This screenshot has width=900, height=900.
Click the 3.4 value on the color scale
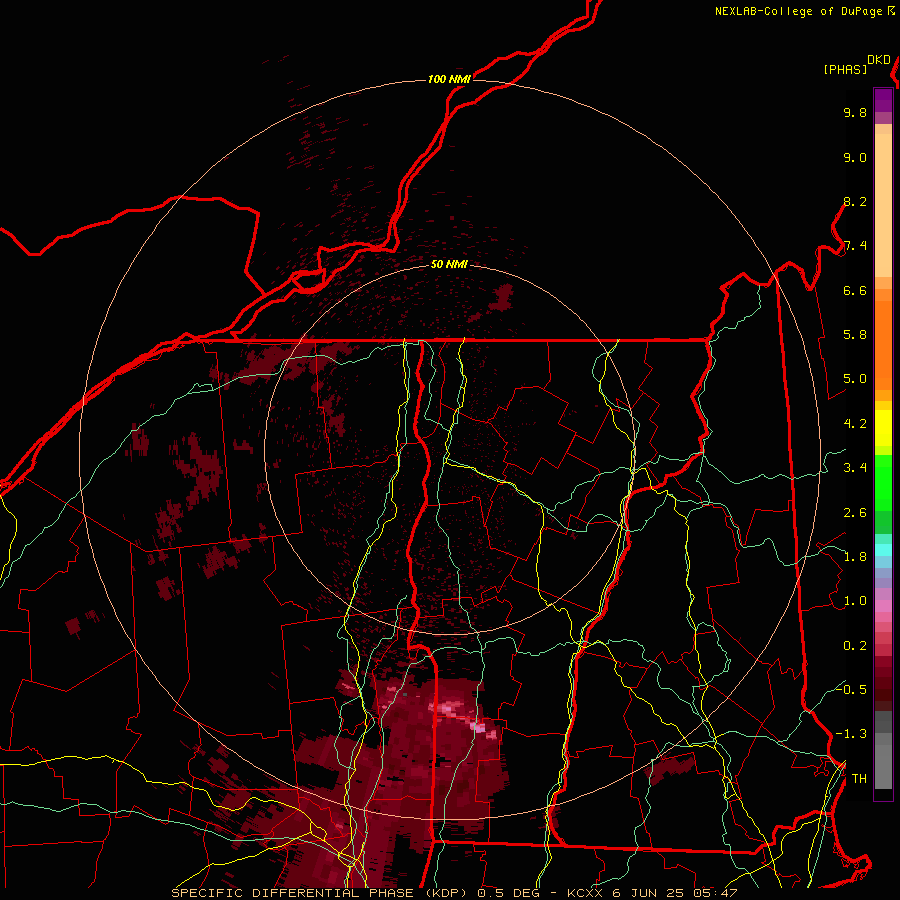coord(855,468)
